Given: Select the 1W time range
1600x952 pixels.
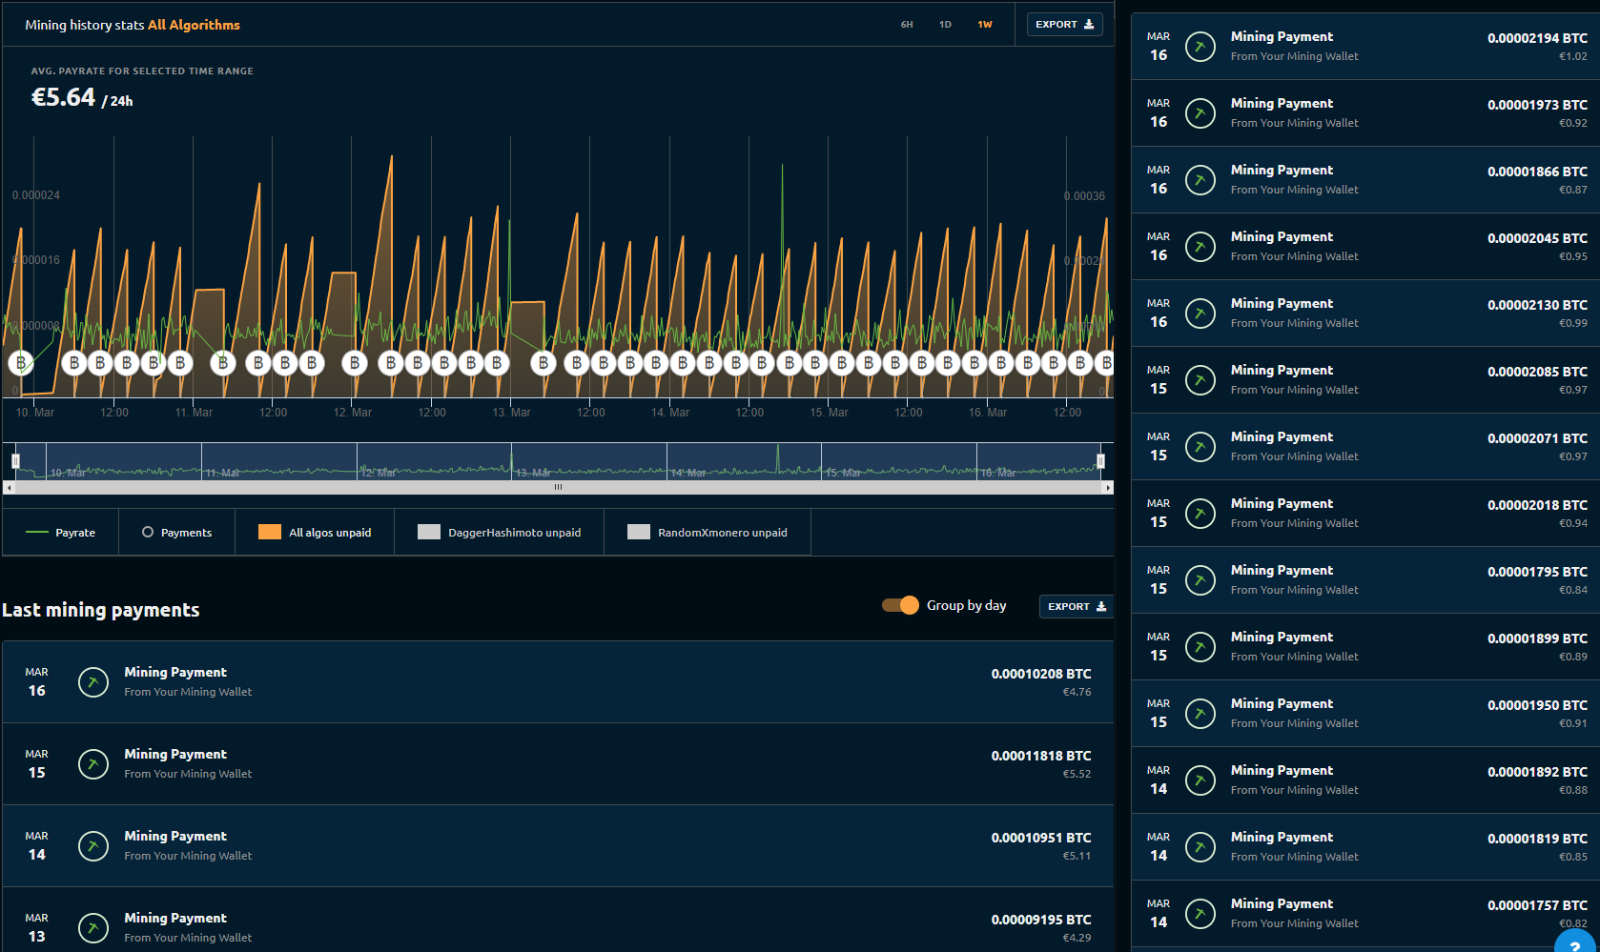Looking at the screenshot, I should pos(985,25).
